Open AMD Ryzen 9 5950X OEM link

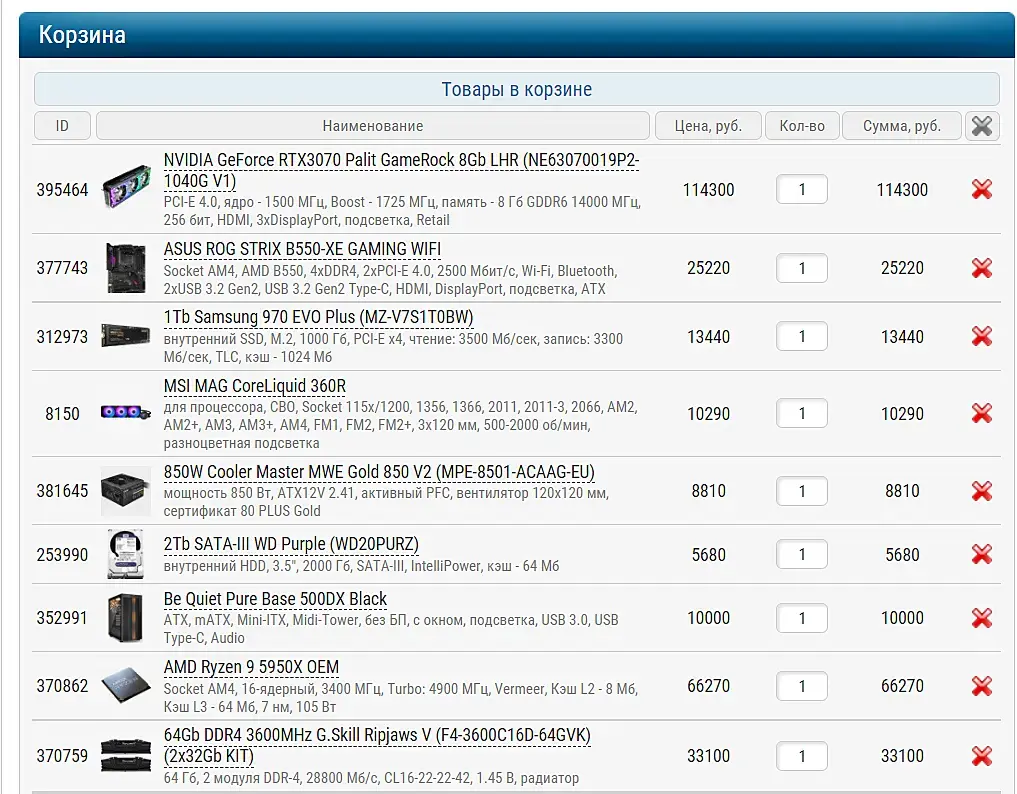[x=251, y=667]
